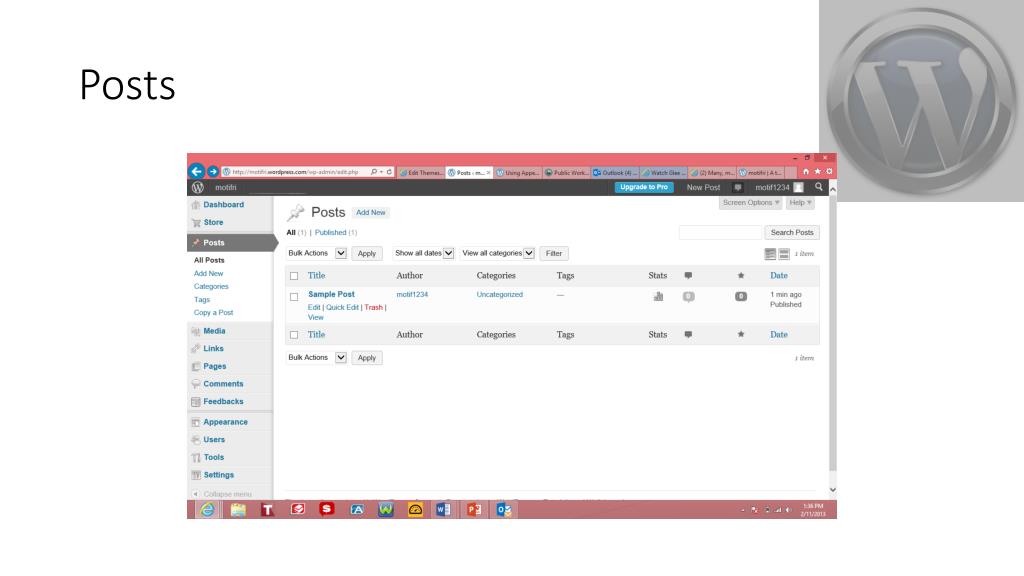Open browser favorites star icon
The height and width of the screenshot is (576, 1024).
[x=818, y=172]
